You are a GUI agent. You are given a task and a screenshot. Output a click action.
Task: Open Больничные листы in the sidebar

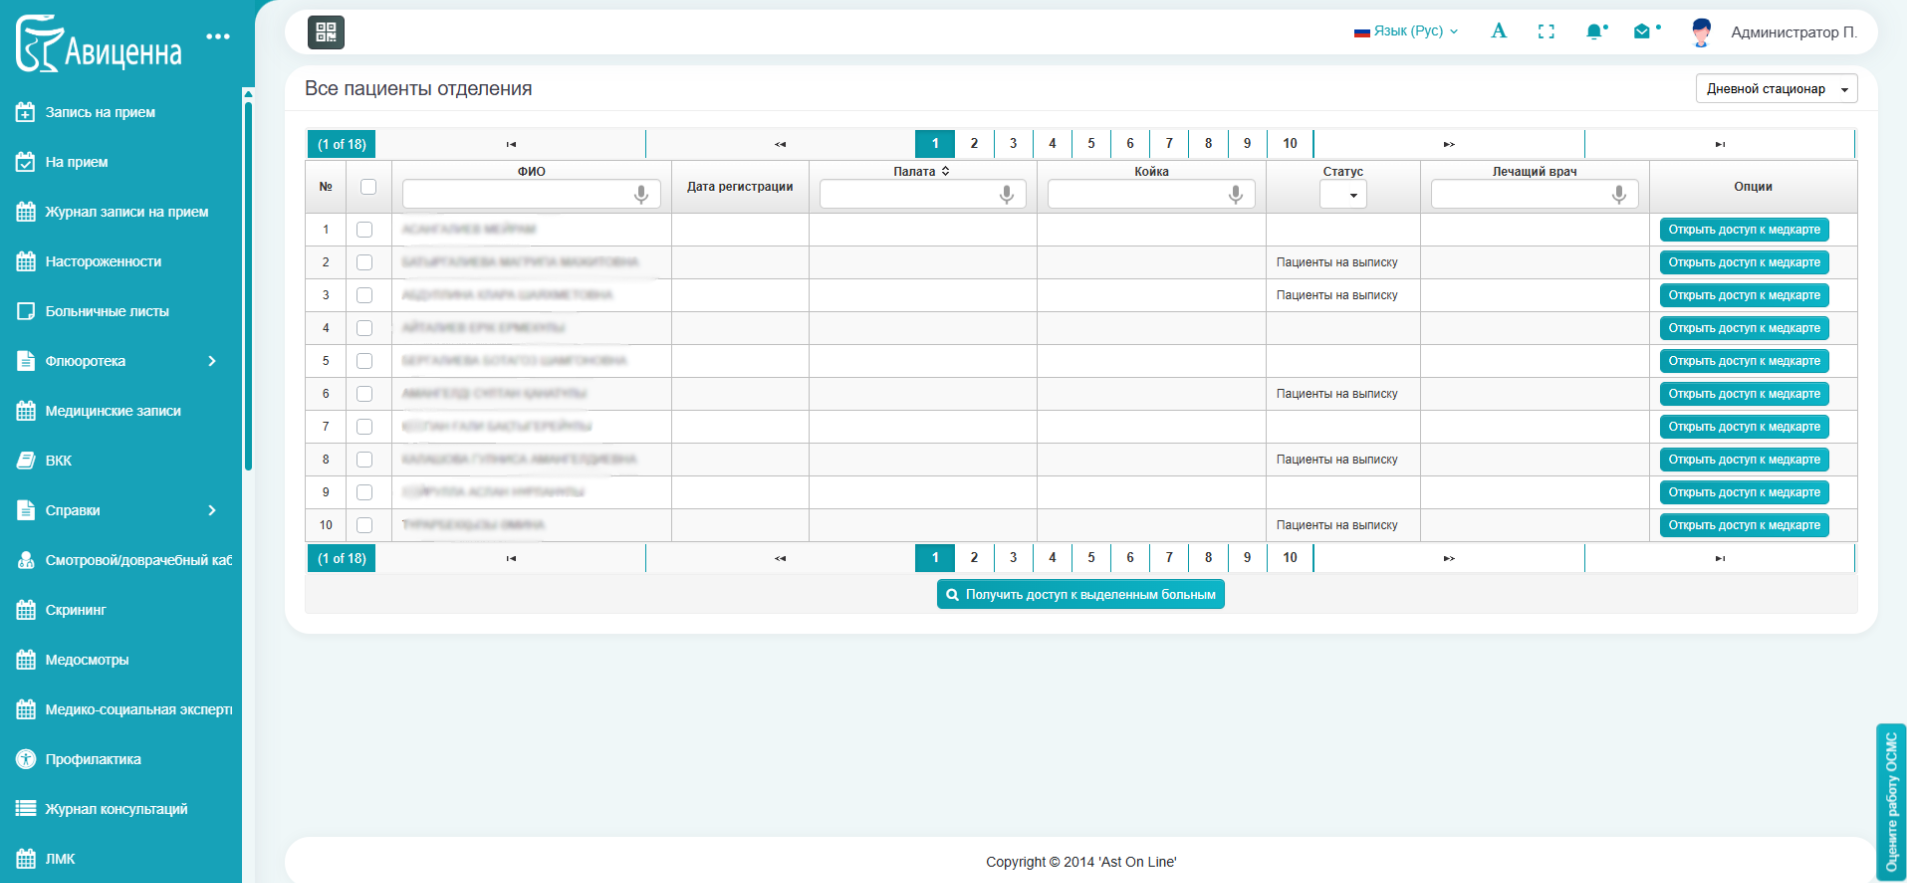click(107, 311)
